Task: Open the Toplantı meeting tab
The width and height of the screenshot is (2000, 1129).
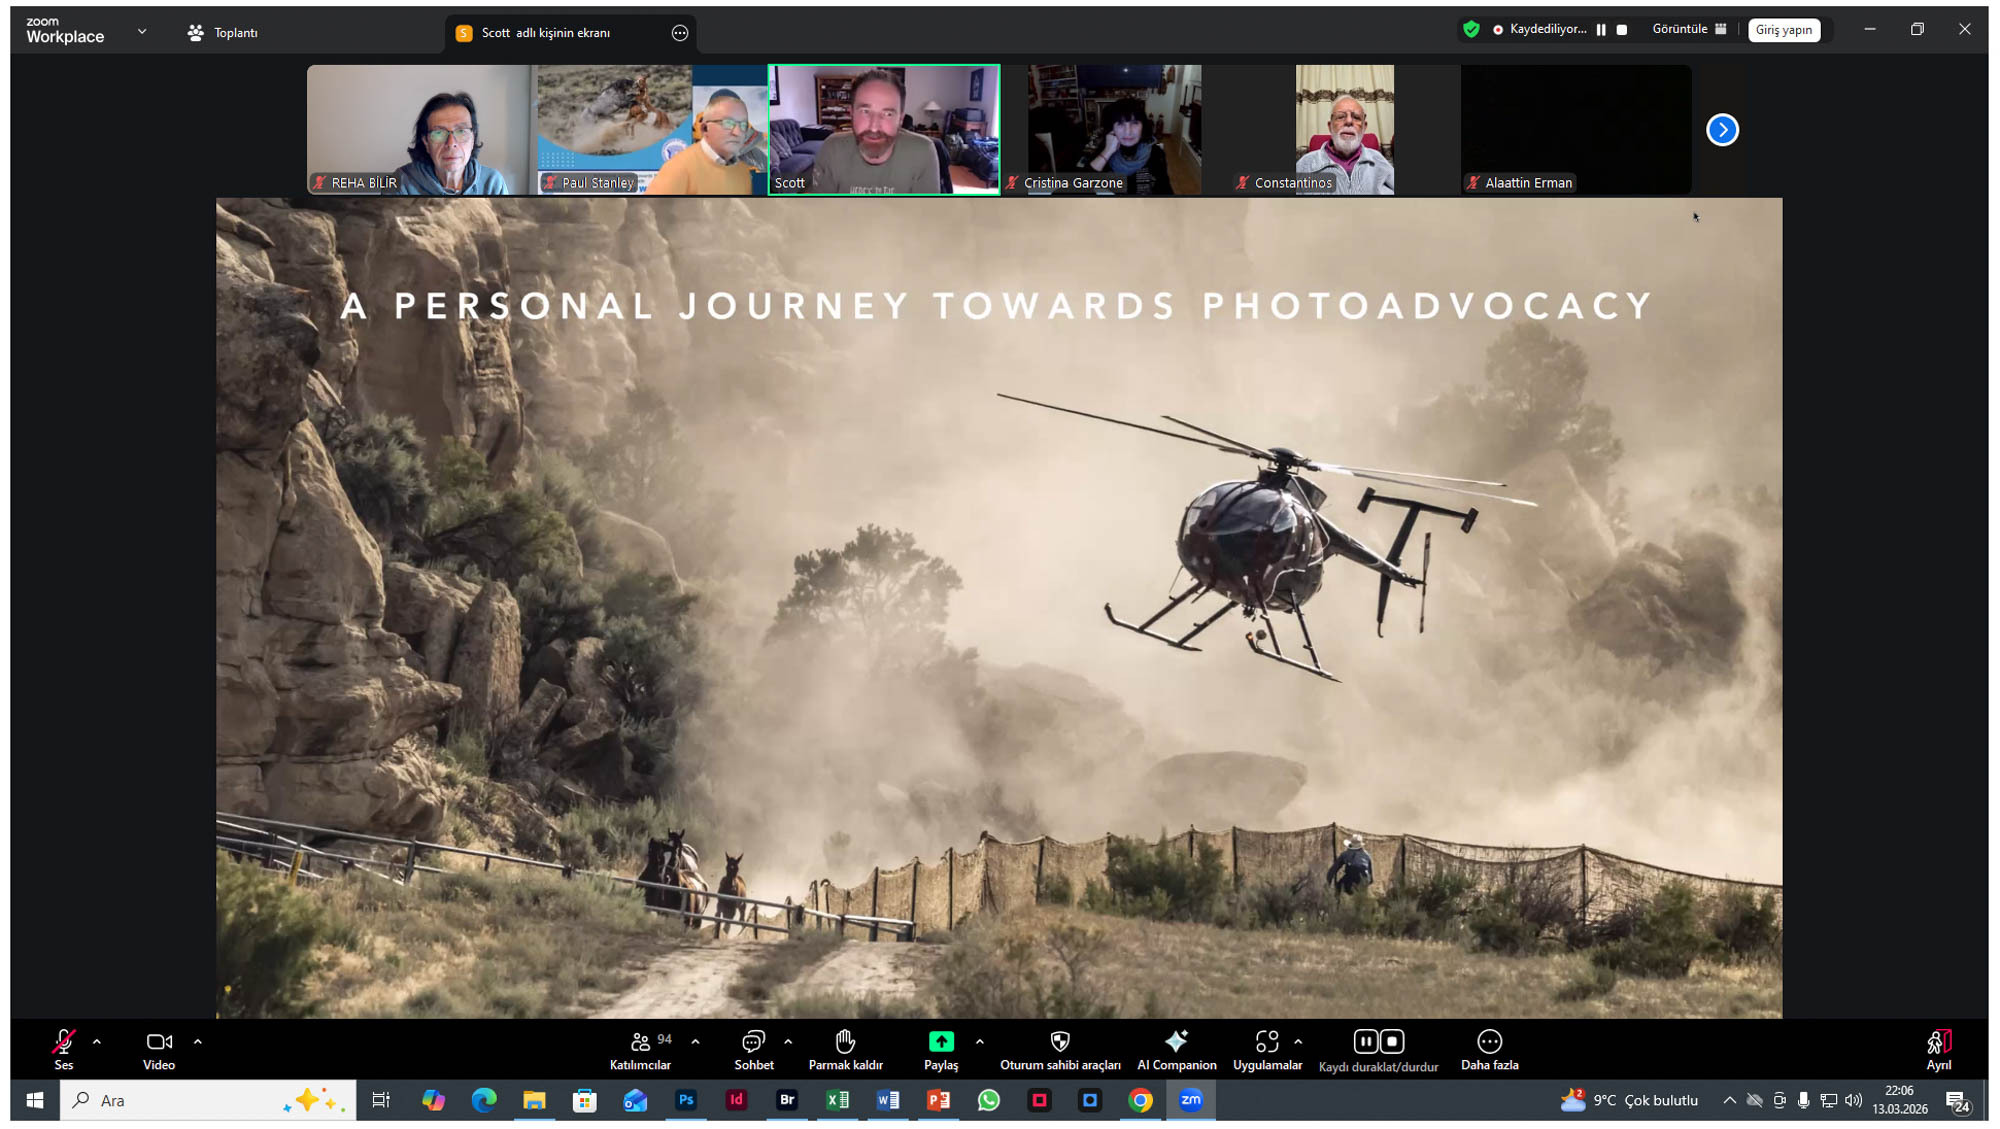Action: pos(223,33)
